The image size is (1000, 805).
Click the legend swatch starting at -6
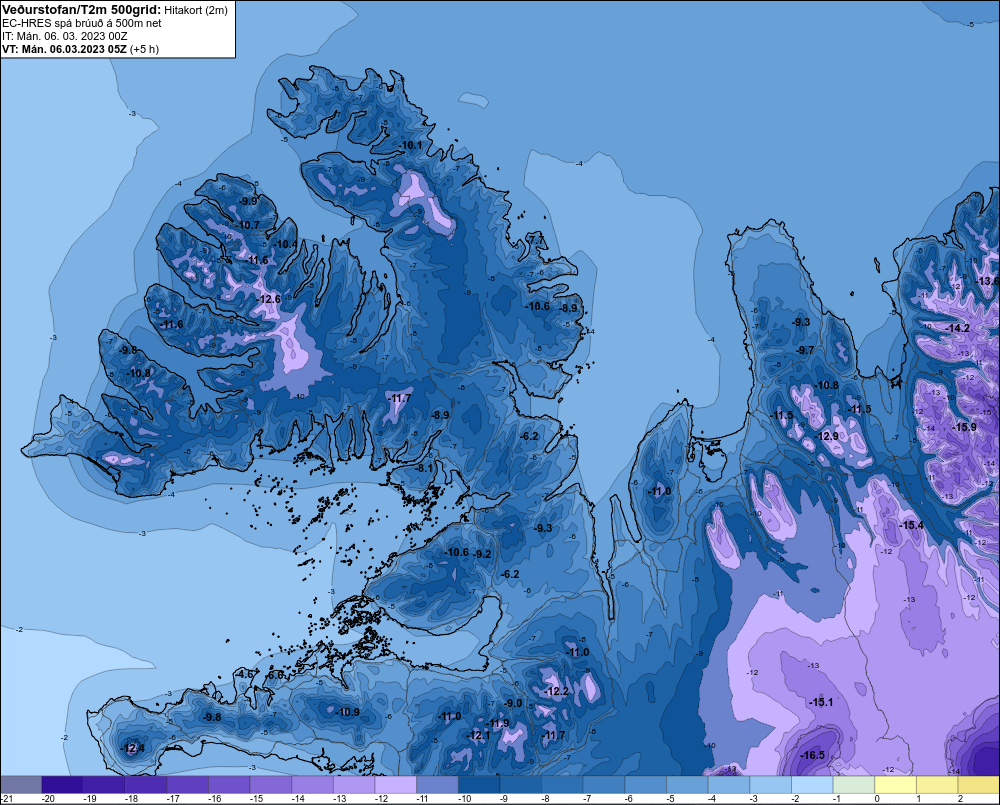[x=645, y=784]
